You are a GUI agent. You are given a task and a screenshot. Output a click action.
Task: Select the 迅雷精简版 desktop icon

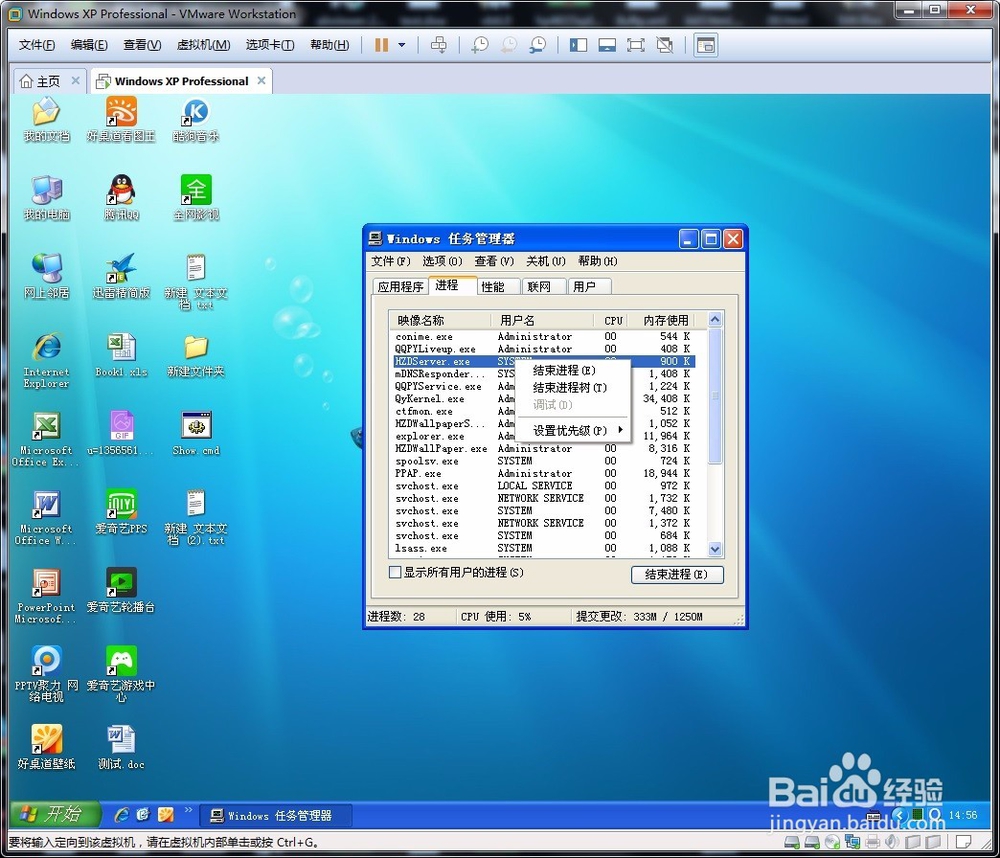pos(121,276)
